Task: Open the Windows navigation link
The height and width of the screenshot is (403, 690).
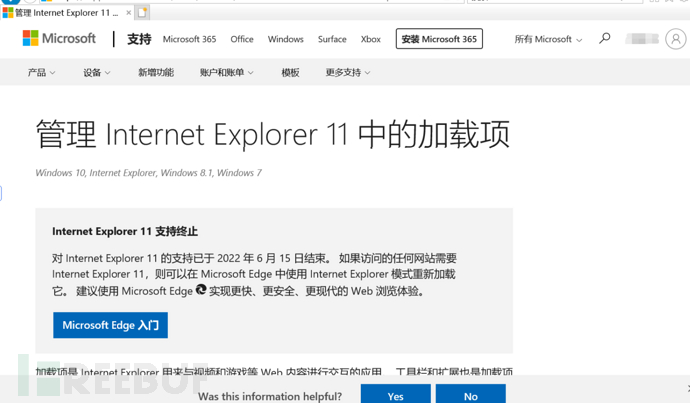Action: pyautogui.click(x=286, y=39)
